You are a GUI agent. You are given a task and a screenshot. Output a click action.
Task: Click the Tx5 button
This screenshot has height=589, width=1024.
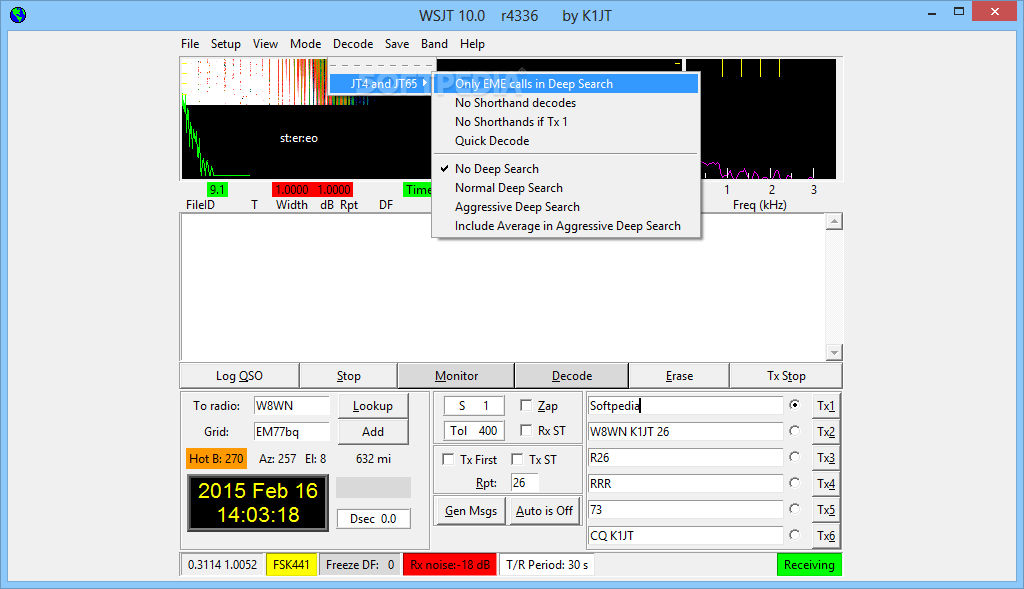[x=826, y=509]
